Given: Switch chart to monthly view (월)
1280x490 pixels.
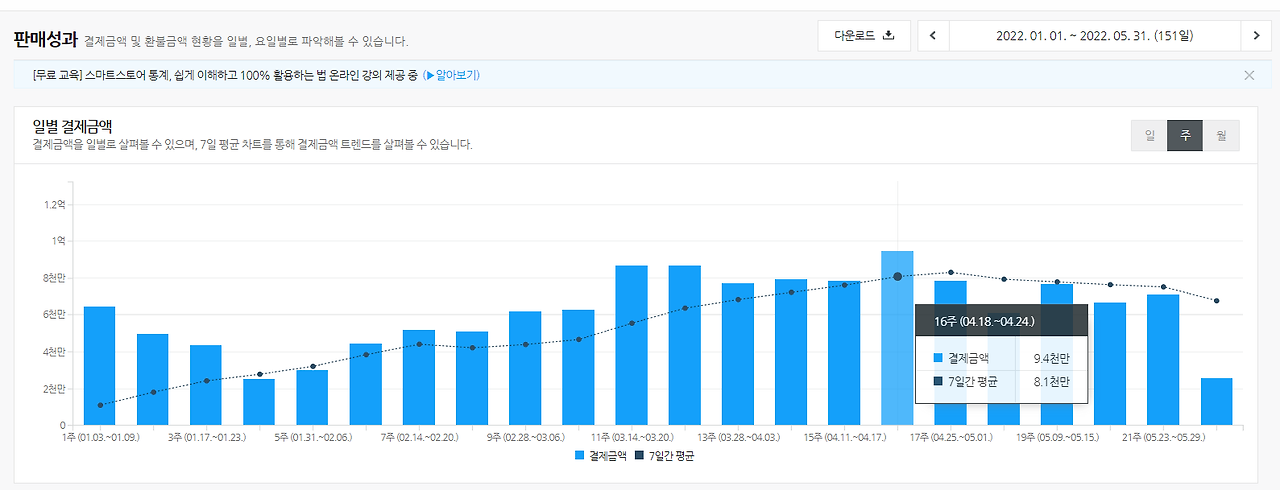Looking at the screenshot, I should (x=1221, y=136).
